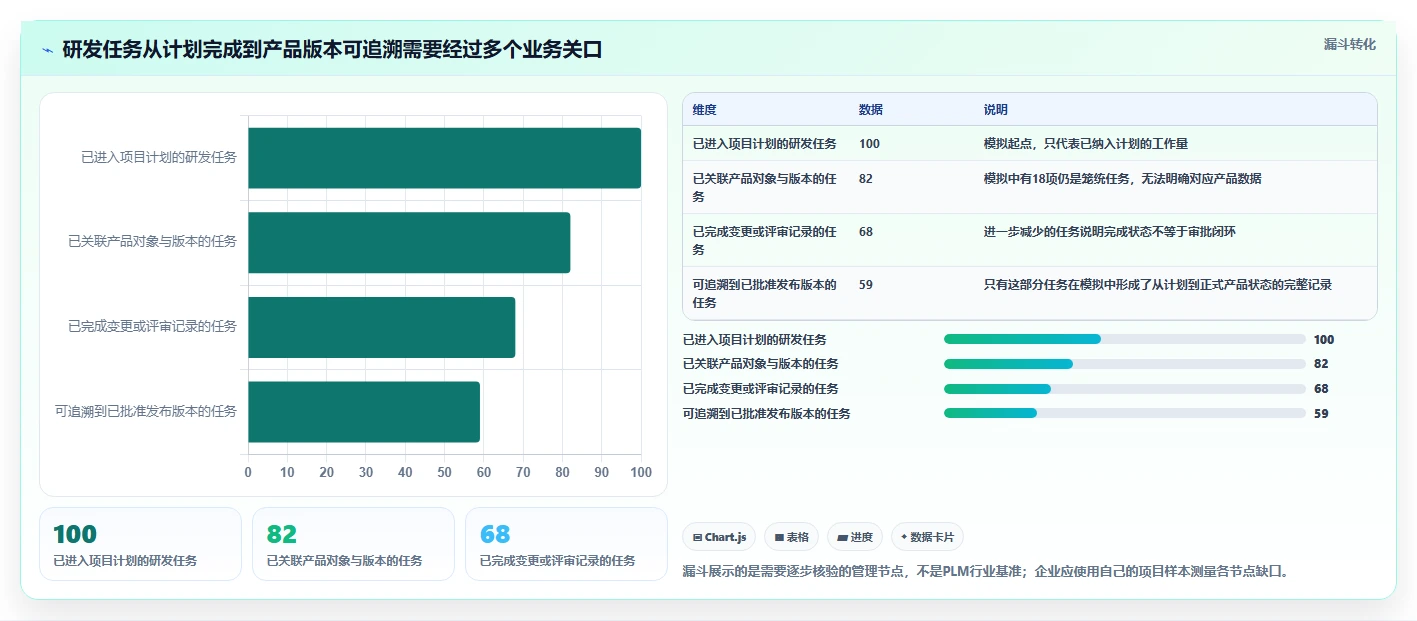Click the 数据 column header
Viewport: 1417px width, 621px height.
coord(871,110)
